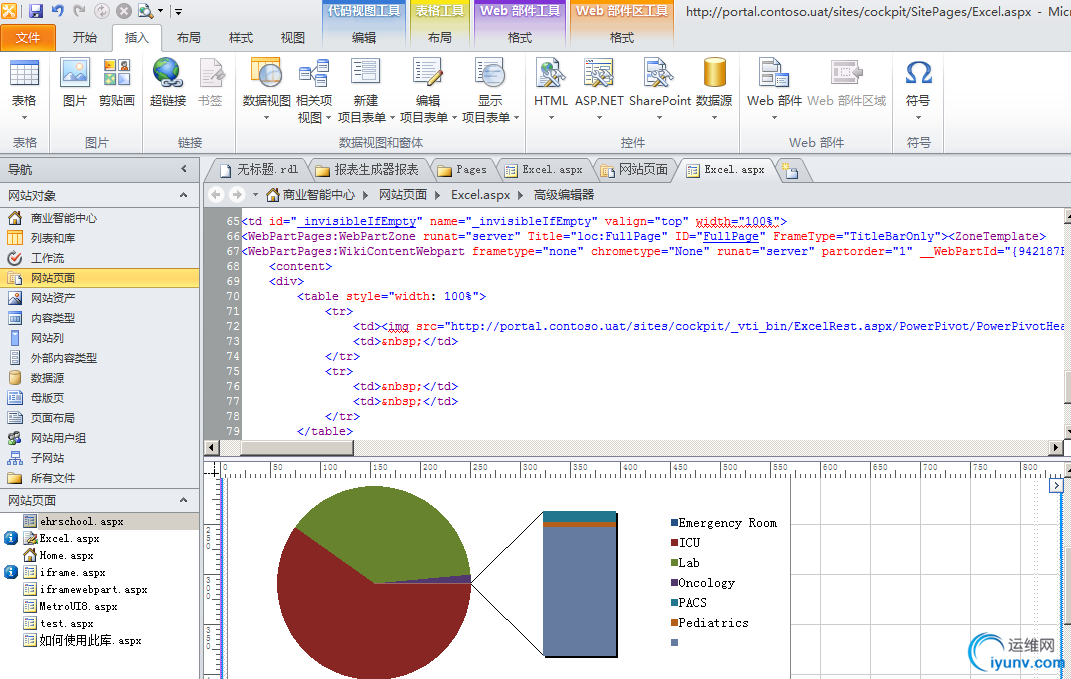
Task: Collapse the 导航 pane with its chevron
Action: pyautogui.click(x=184, y=169)
